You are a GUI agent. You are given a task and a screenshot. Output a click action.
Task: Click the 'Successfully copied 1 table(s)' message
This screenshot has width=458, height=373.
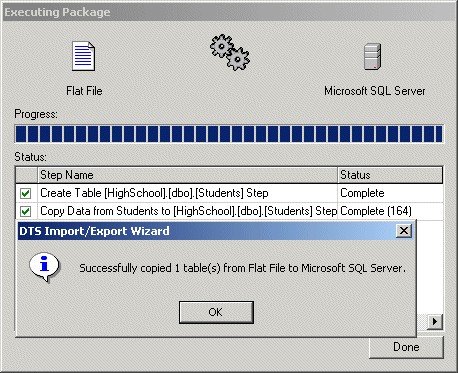click(x=242, y=268)
